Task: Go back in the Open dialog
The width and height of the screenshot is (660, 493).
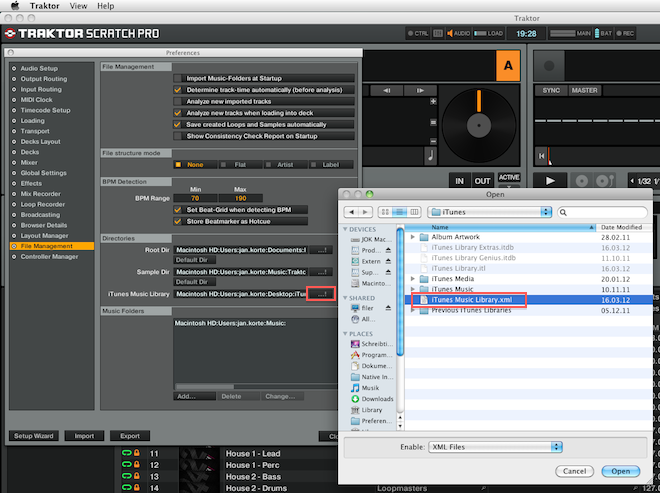Action: click(x=351, y=212)
